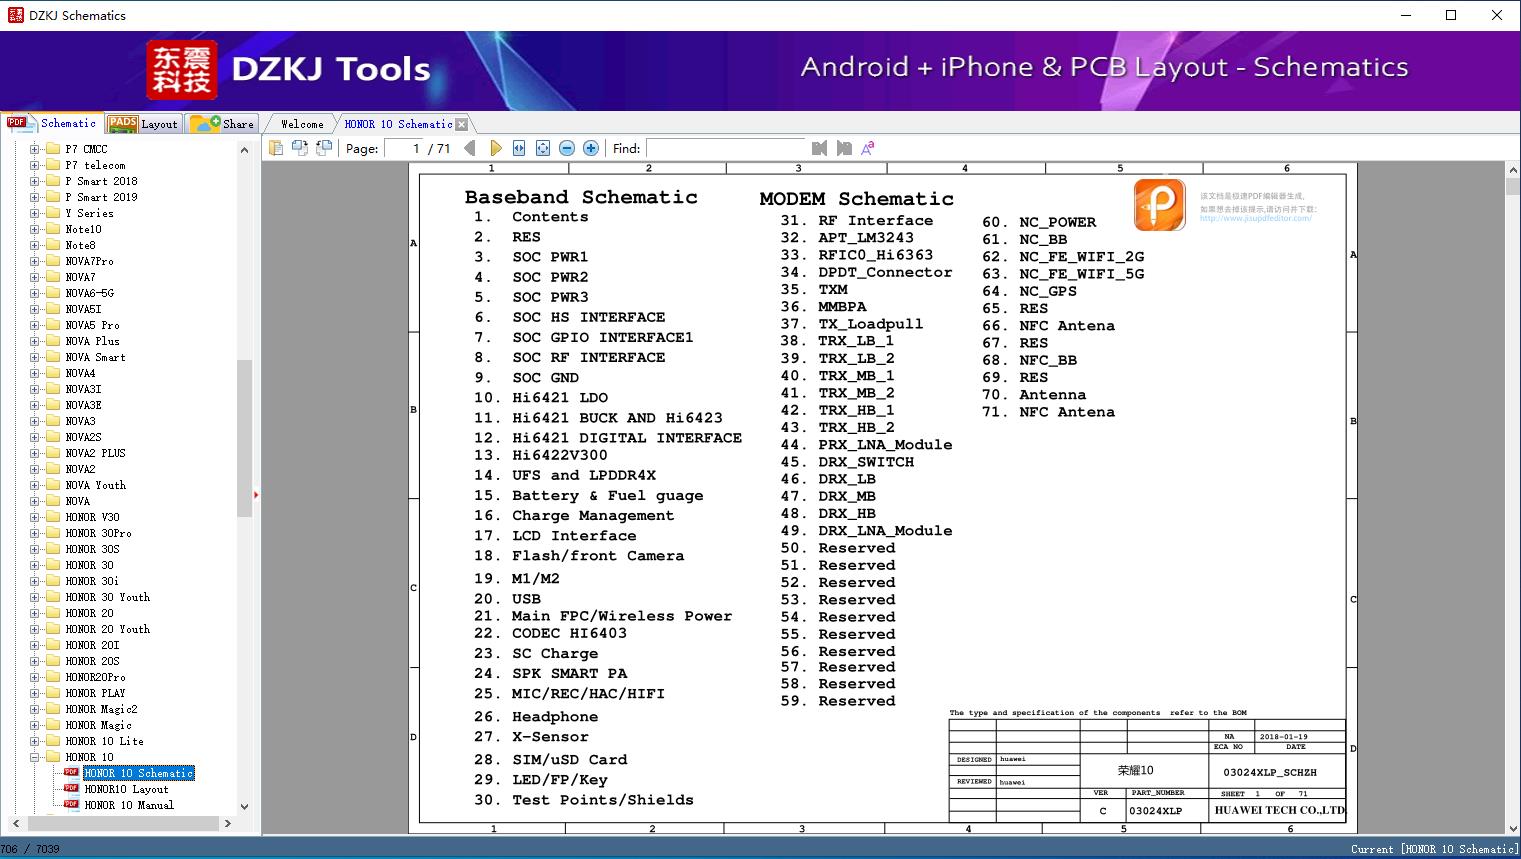Screen dimensions: 1521x859
Task: Select the HONOR 30 Youth folder label
Action: click(x=107, y=597)
